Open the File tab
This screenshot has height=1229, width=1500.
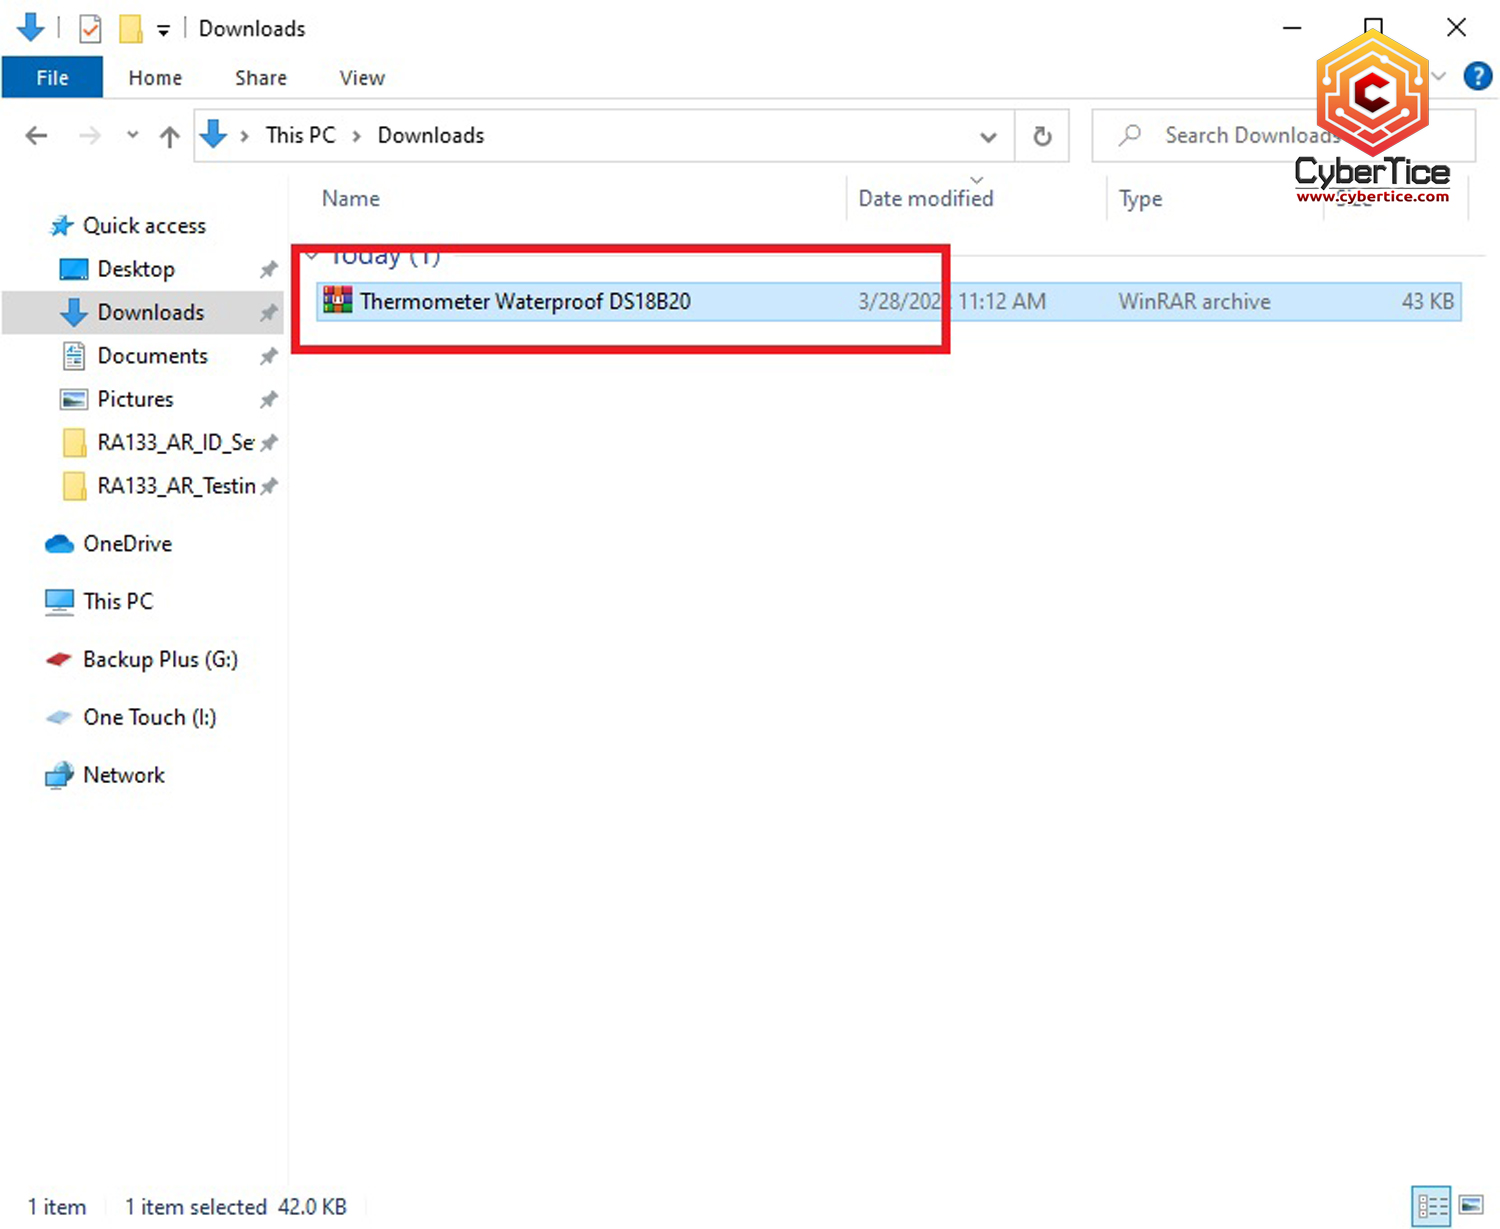[52, 78]
